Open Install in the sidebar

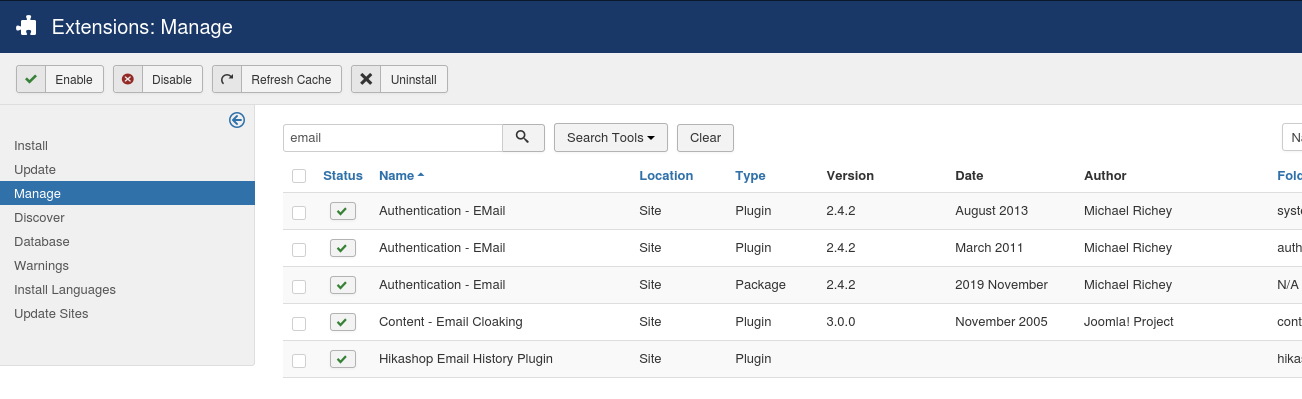pyautogui.click(x=31, y=145)
